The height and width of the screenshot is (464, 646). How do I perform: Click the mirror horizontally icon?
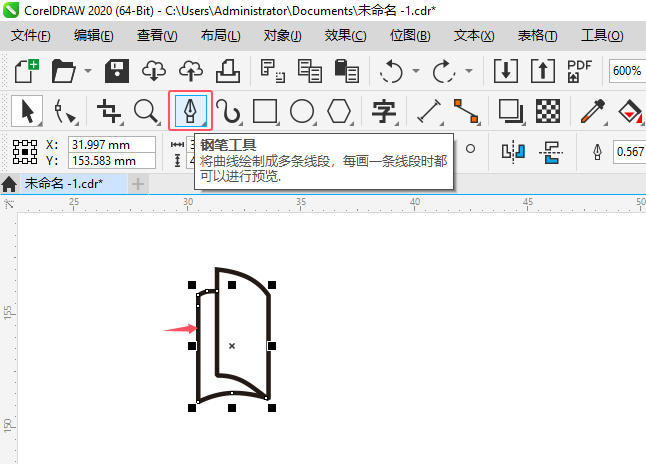513,152
